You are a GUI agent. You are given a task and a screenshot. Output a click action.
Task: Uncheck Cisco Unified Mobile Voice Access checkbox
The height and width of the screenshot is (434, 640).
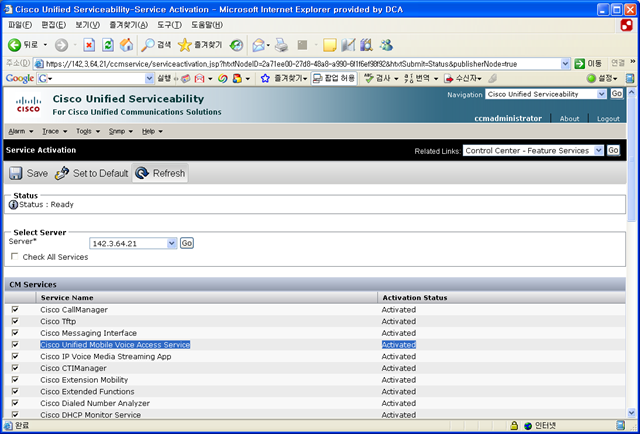(15, 345)
